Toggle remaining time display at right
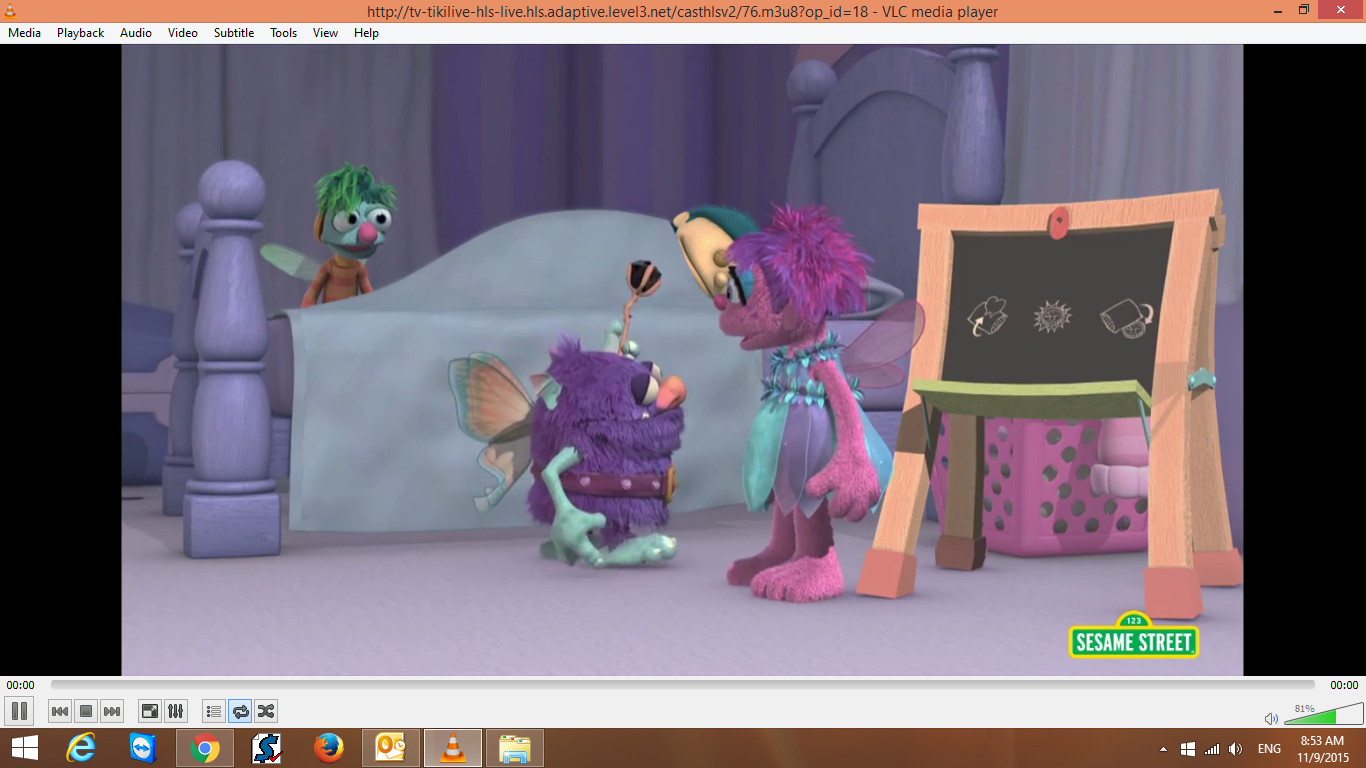1366x768 pixels. click(1344, 685)
